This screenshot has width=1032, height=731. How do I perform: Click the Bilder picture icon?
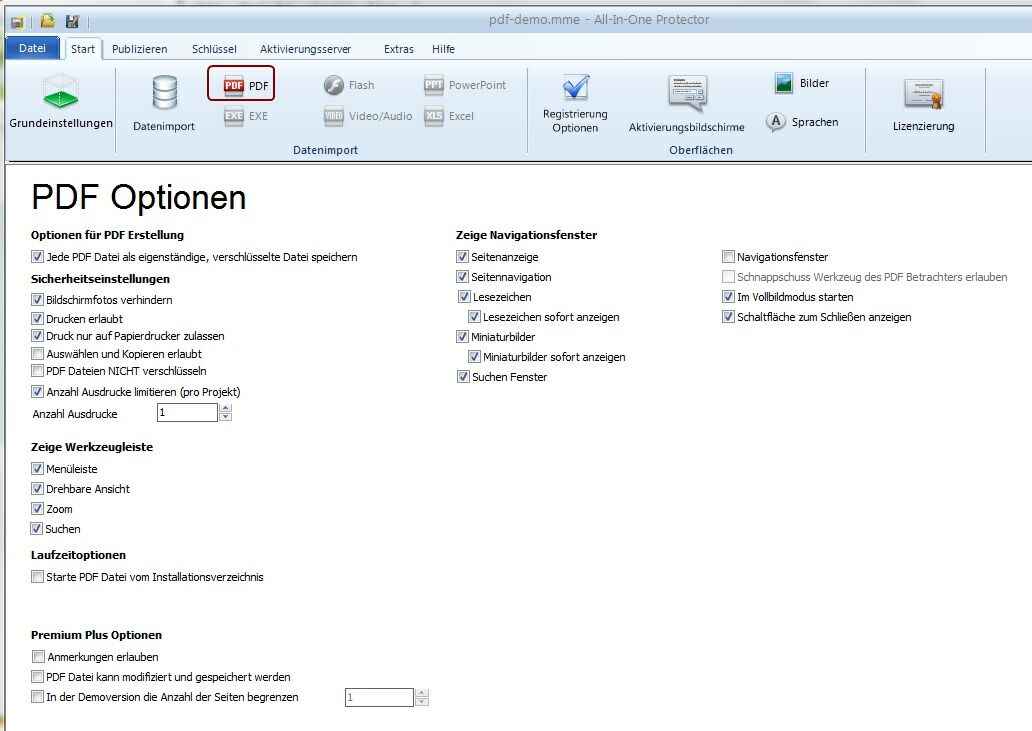(x=783, y=83)
